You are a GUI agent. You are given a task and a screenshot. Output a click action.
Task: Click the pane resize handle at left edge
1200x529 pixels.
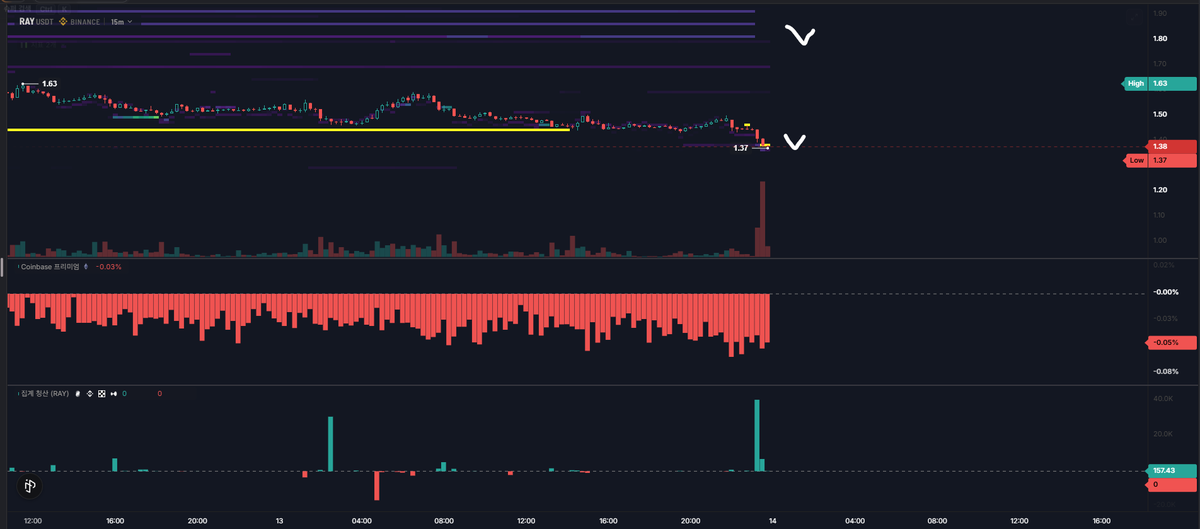(3, 267)
